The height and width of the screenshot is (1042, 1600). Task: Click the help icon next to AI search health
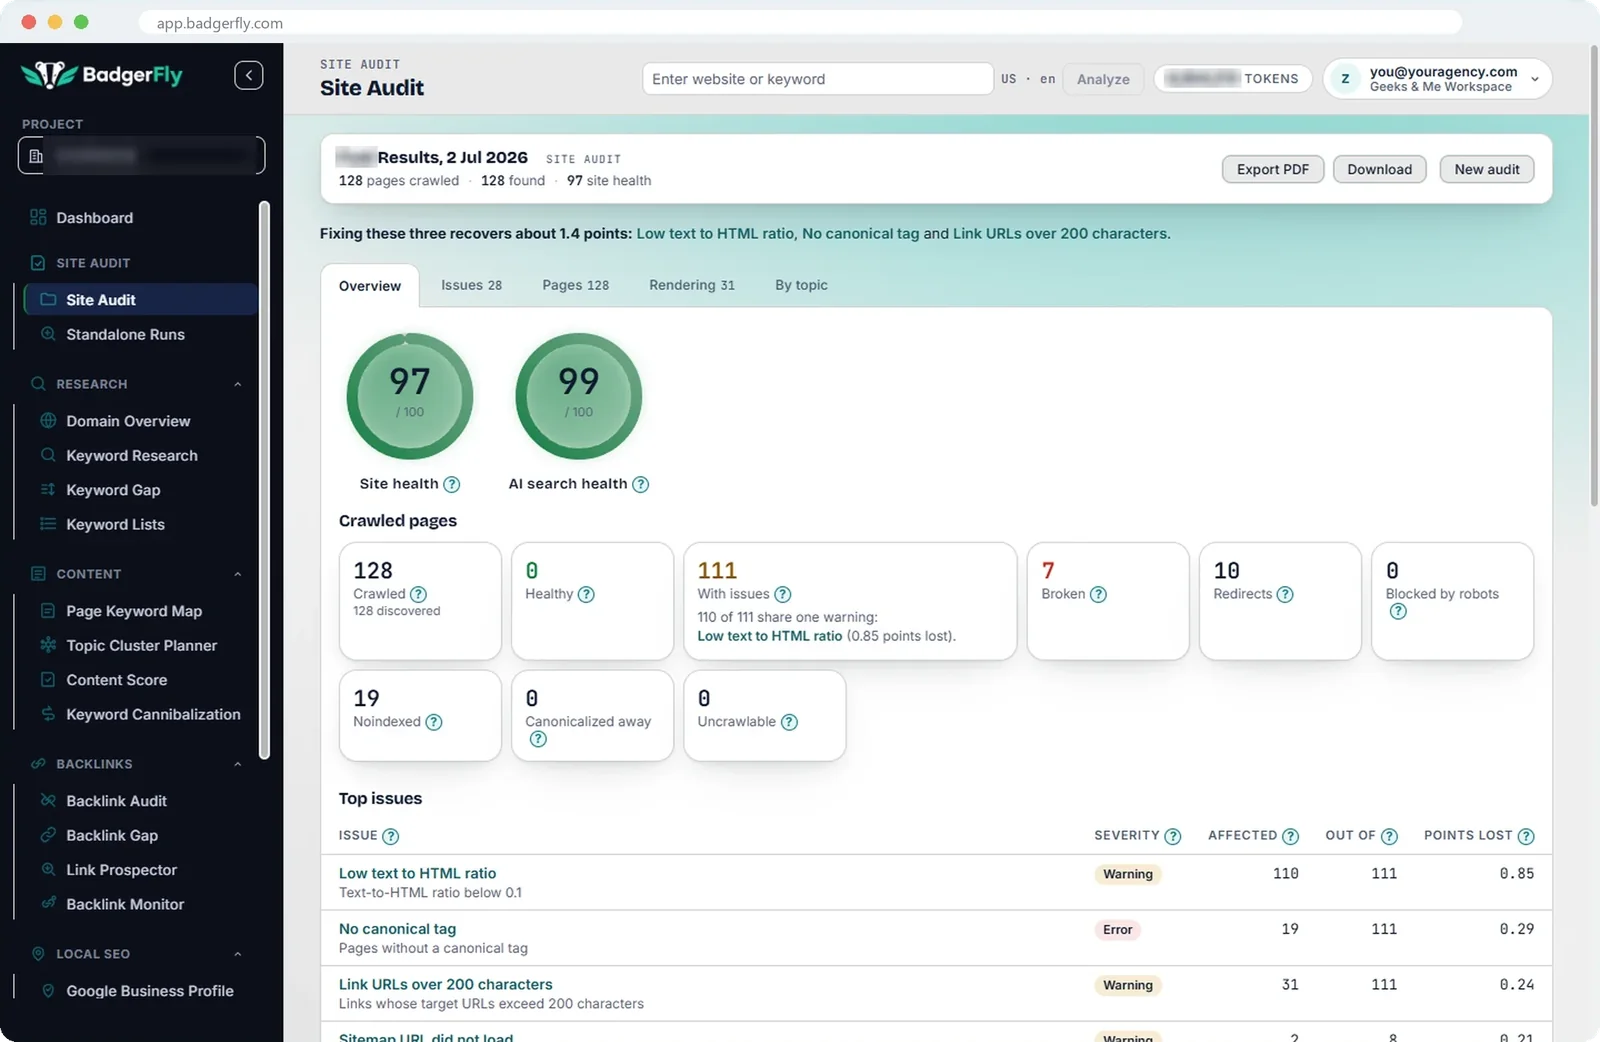641,484
